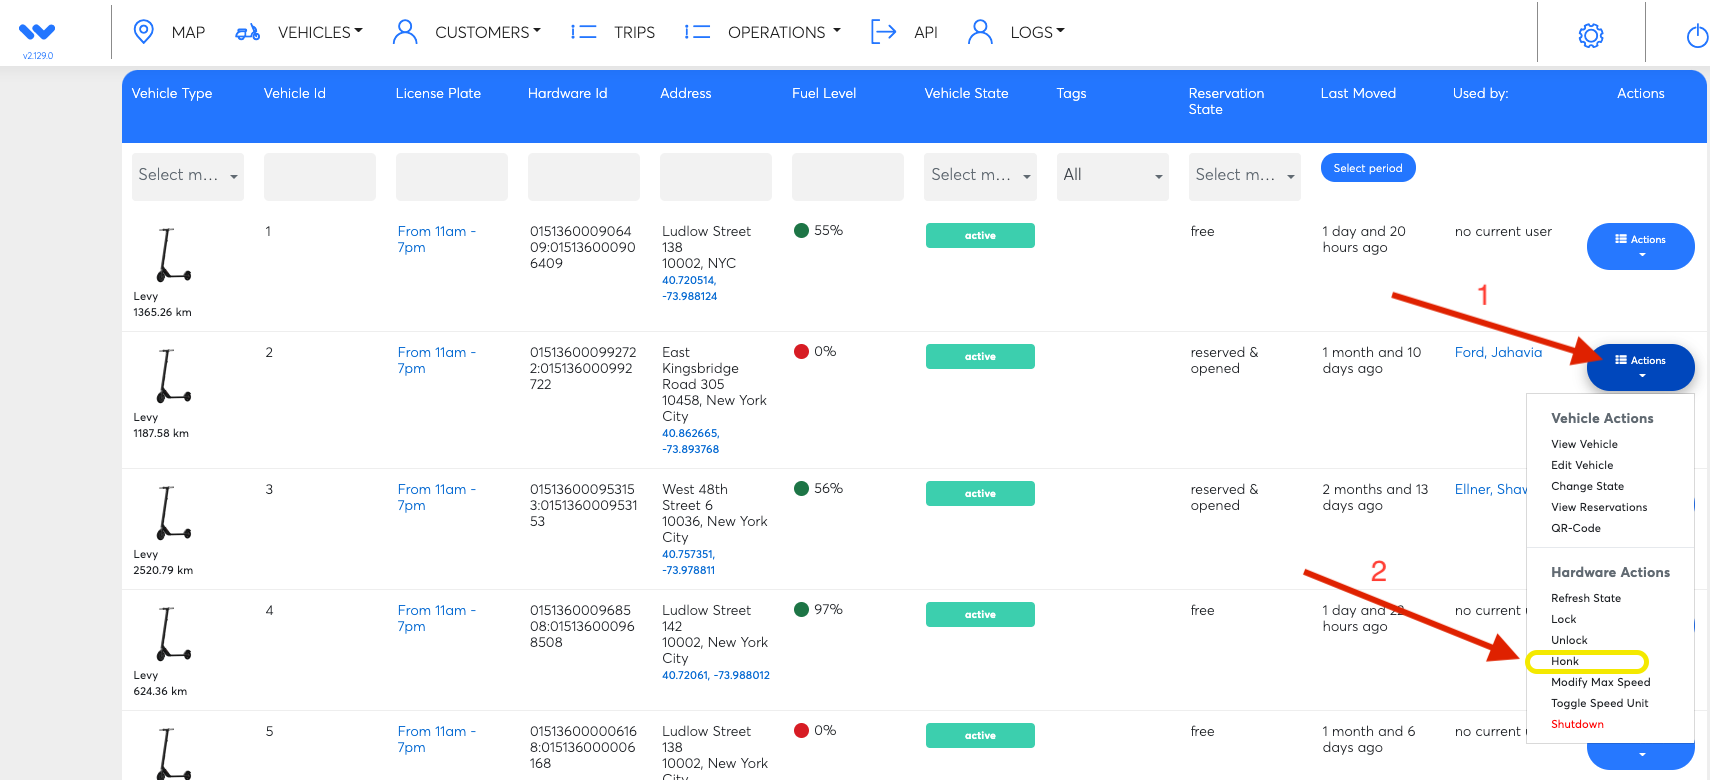This screenshot has width=1710, height=780.
Task: Click the active state badge of vehicle 3
Action: 980,494
